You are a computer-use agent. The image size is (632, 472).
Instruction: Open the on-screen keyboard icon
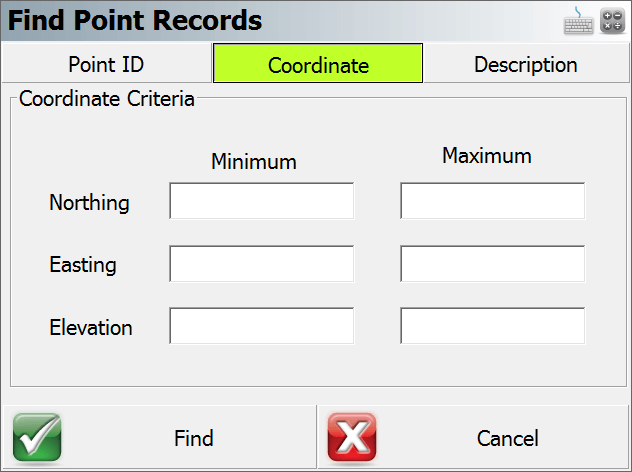coord(578,21)
